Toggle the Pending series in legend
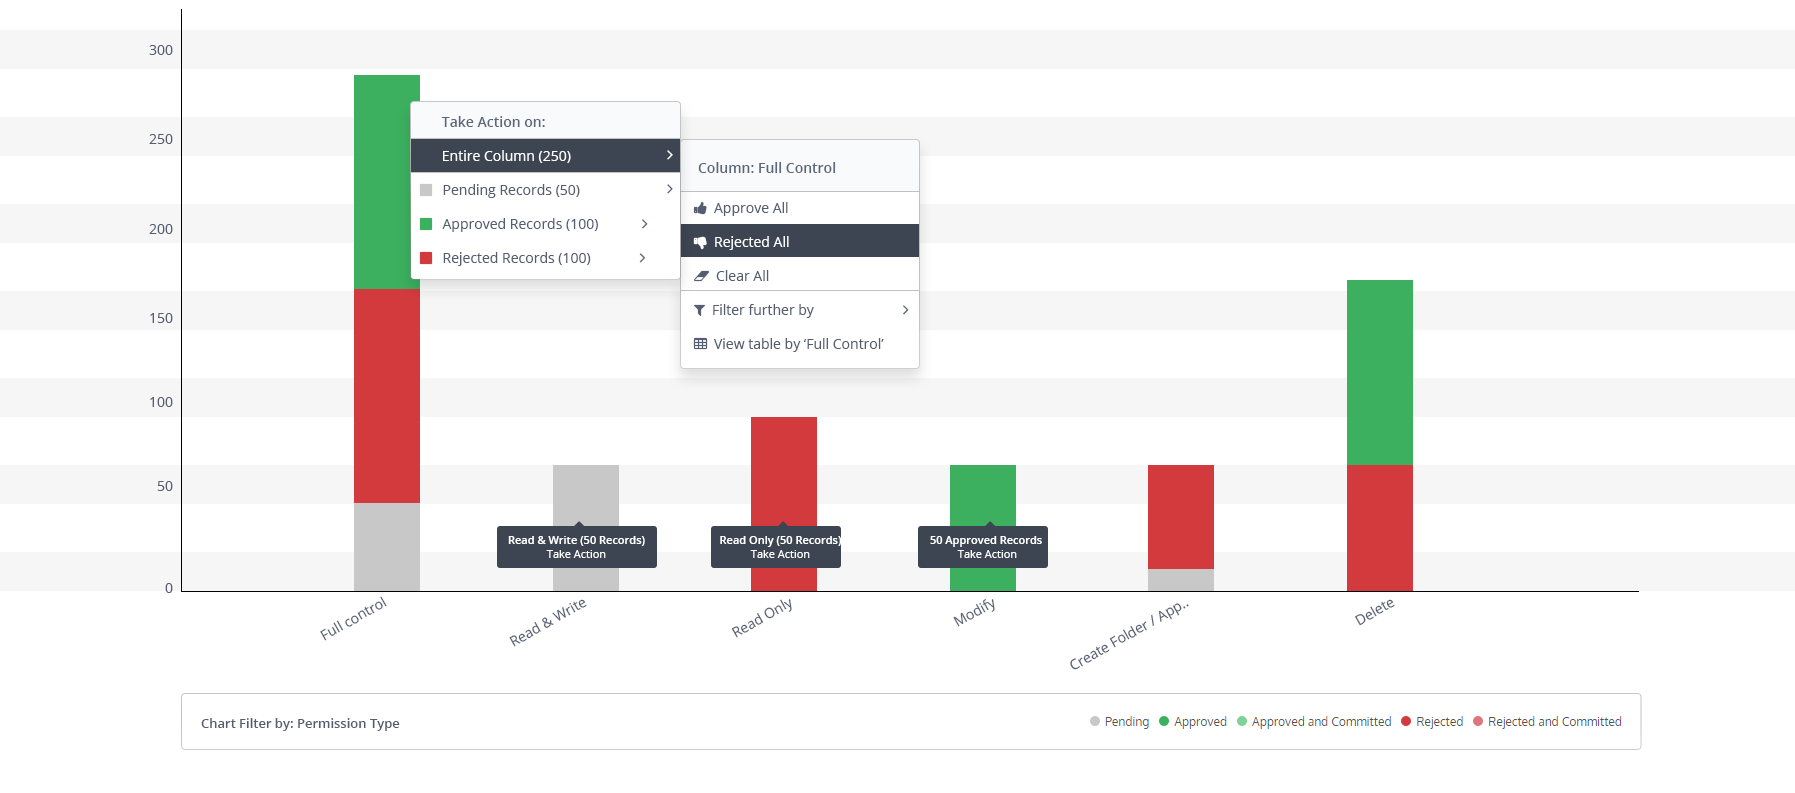 click(1119, 722)
